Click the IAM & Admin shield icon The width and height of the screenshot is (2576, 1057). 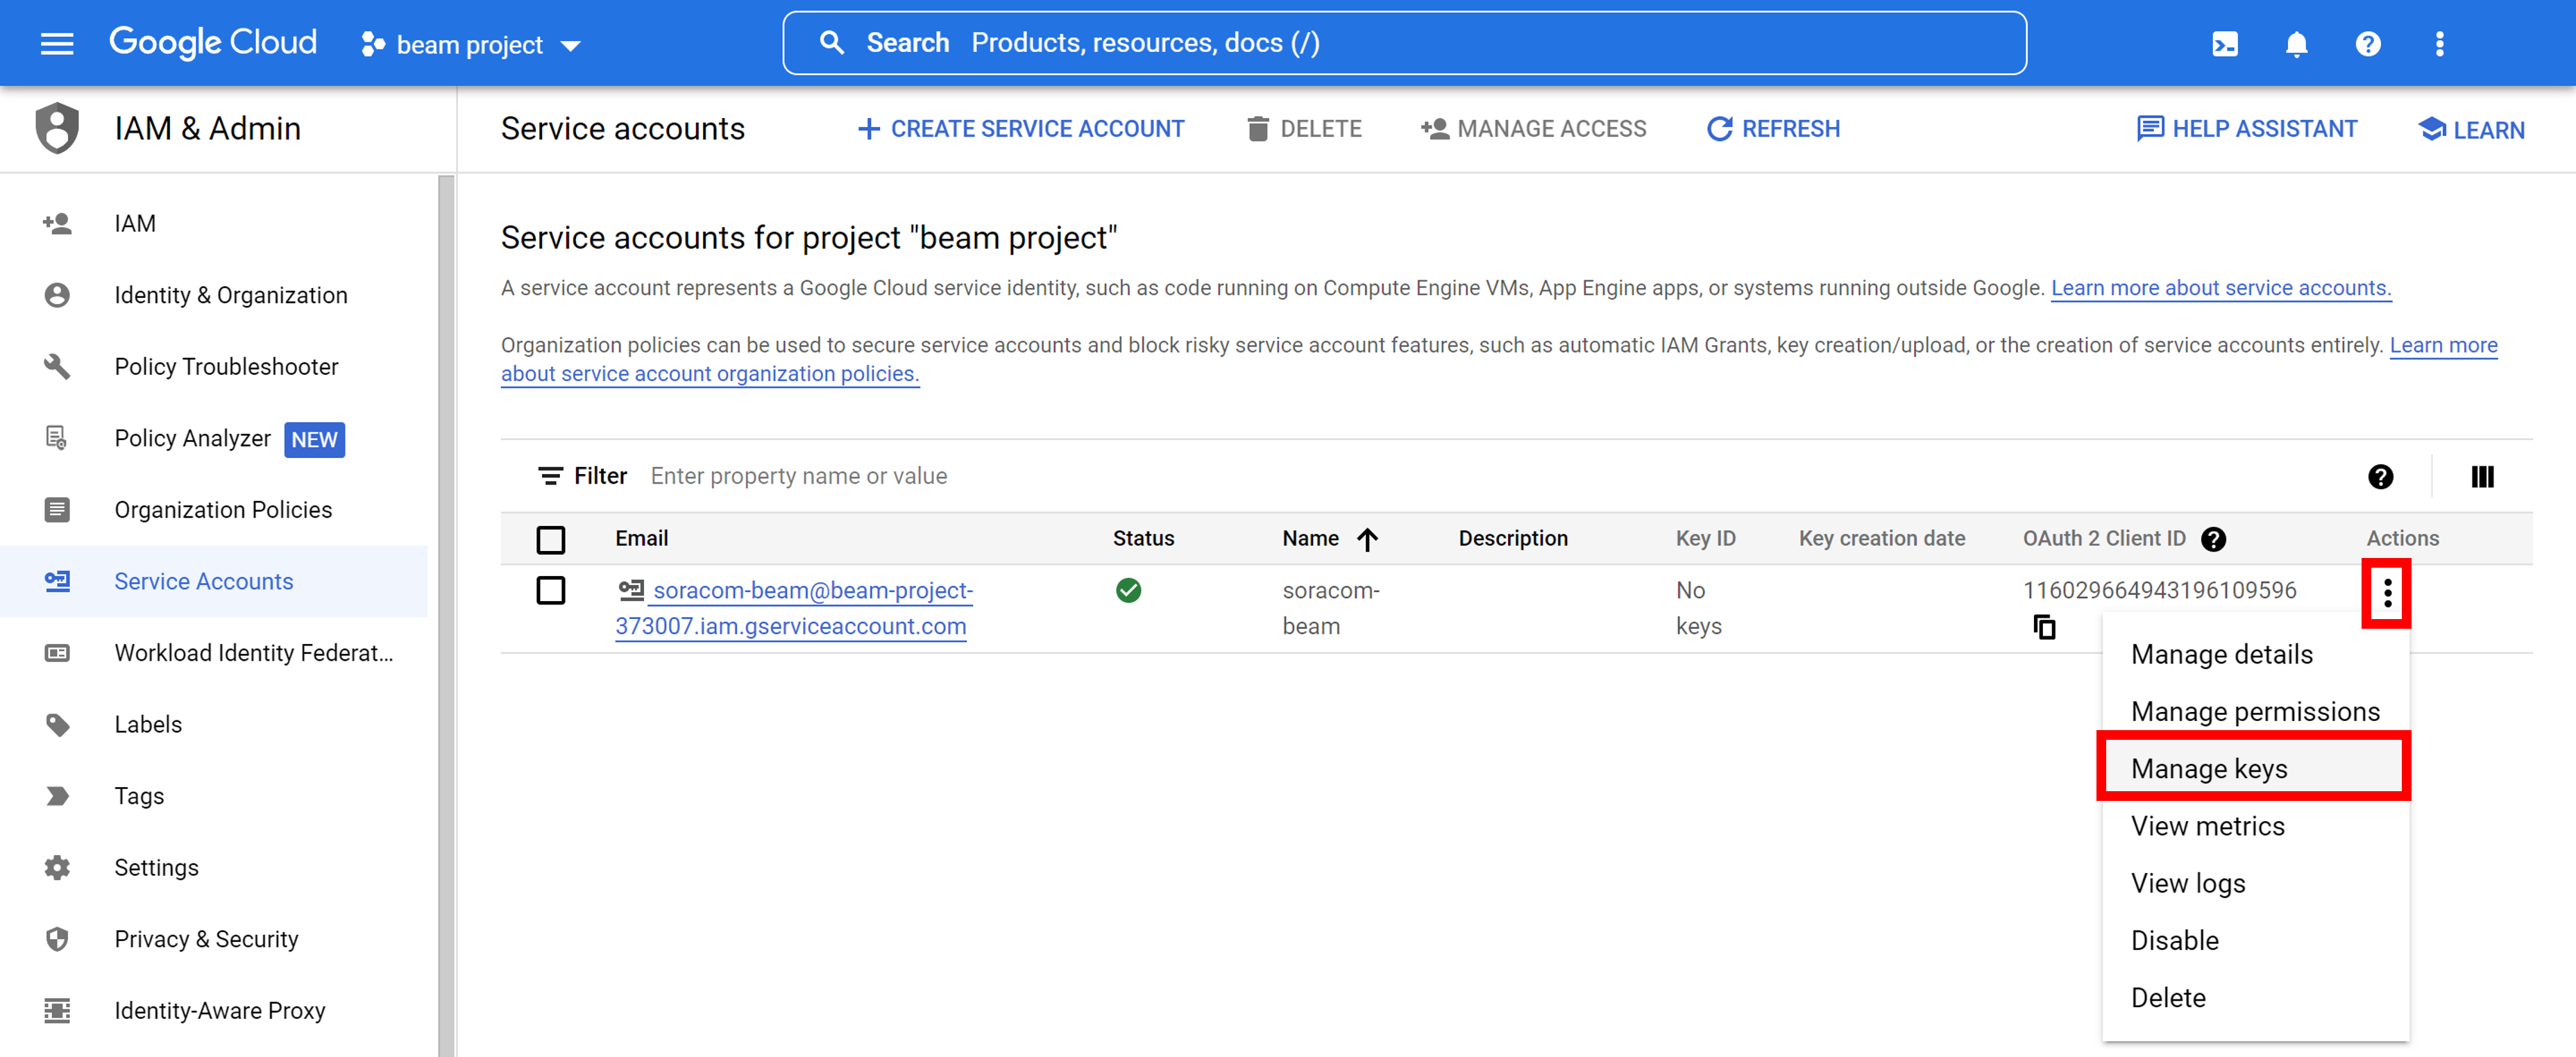(x=57, y=128)
